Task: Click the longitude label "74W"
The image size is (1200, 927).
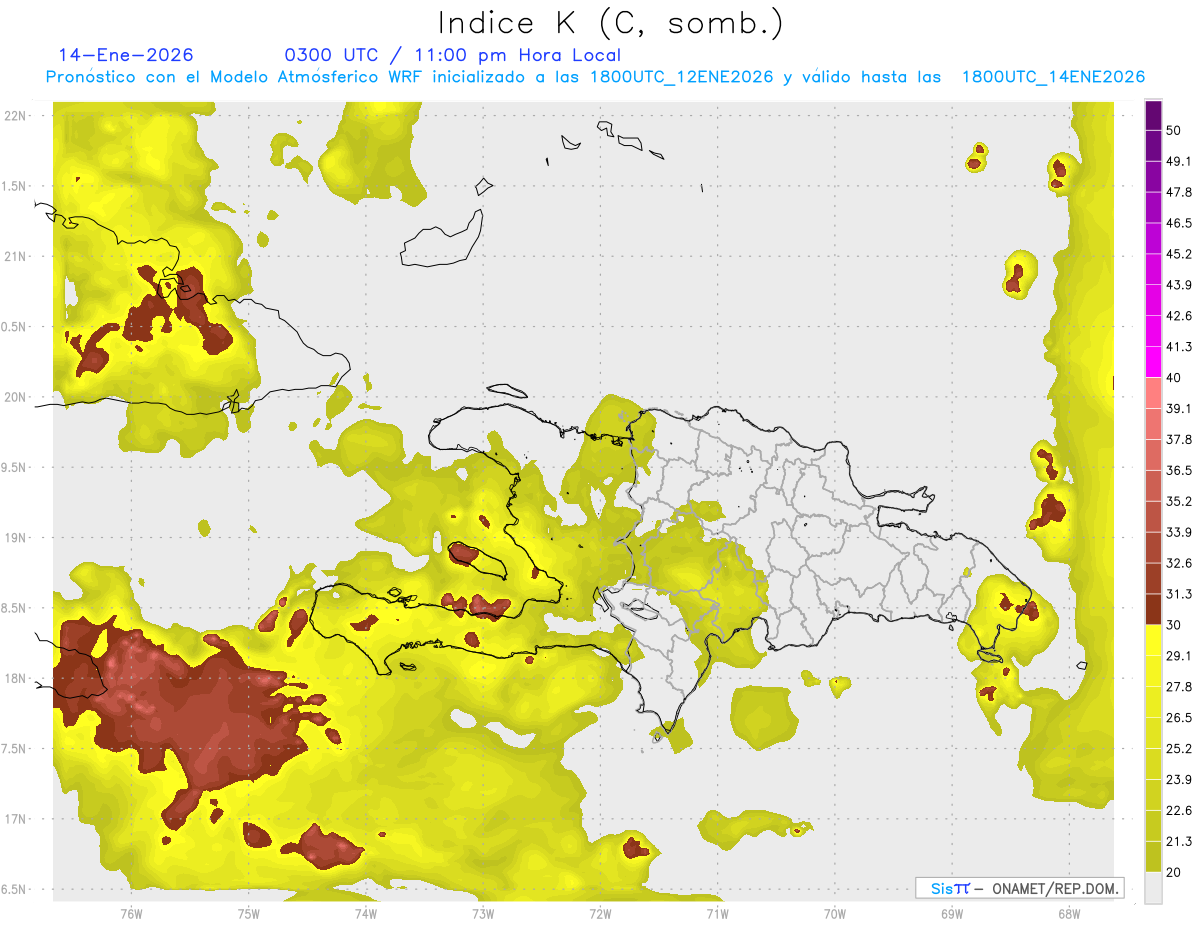Action: [365, 914]
